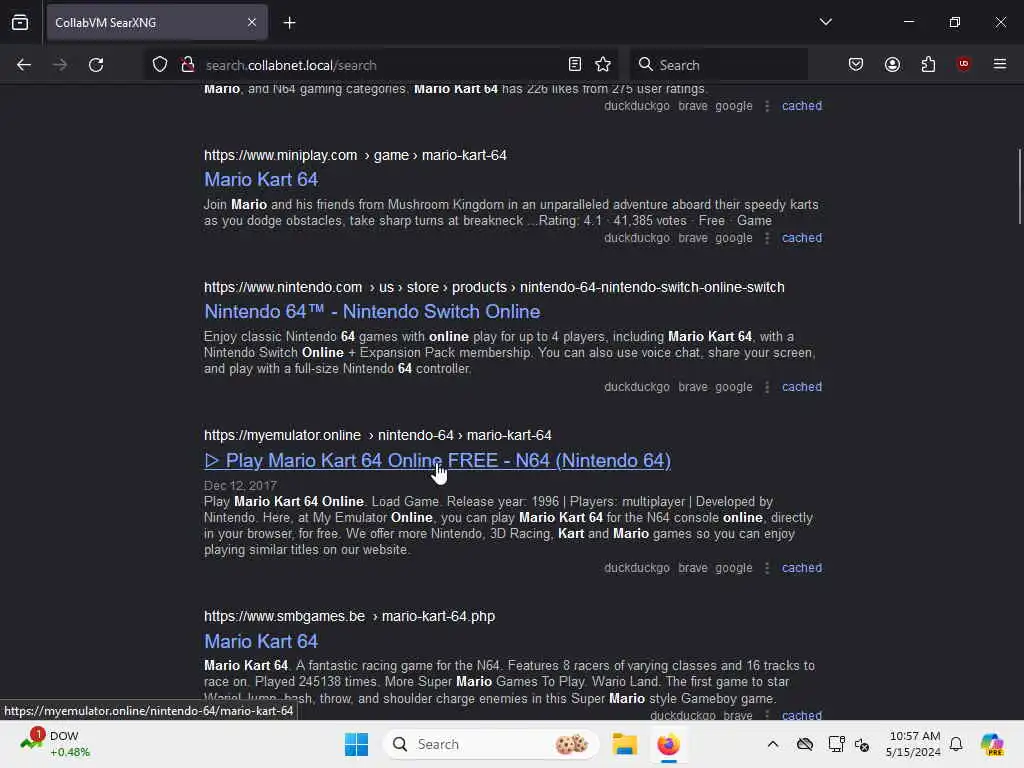Open the clock showing 10:57 AM
This screenshot has height=768, width=1024.
(x=913, y=744)
